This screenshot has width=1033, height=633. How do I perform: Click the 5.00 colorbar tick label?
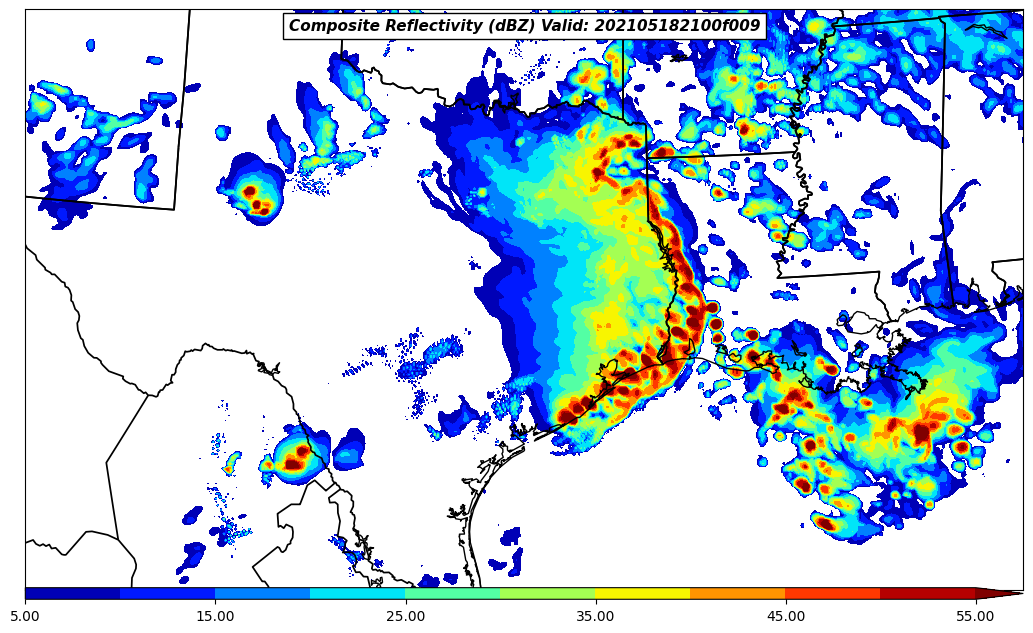tap(25, 616)
